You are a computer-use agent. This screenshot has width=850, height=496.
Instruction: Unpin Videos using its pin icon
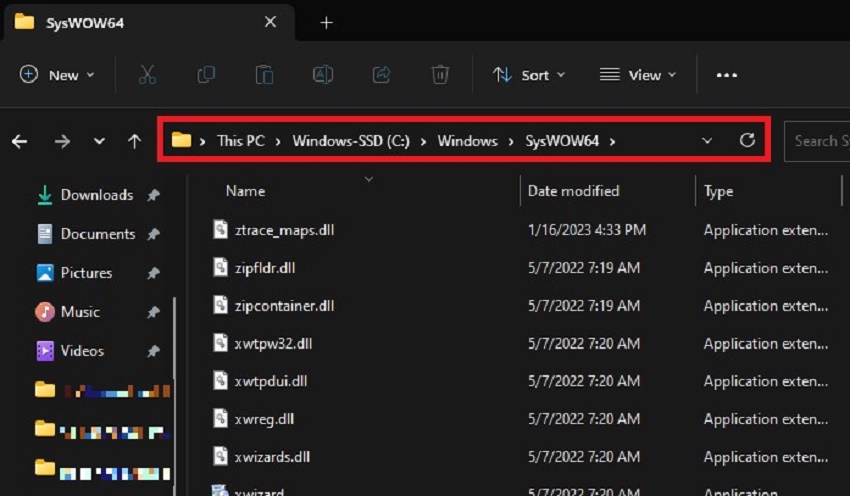click(153, 351)
